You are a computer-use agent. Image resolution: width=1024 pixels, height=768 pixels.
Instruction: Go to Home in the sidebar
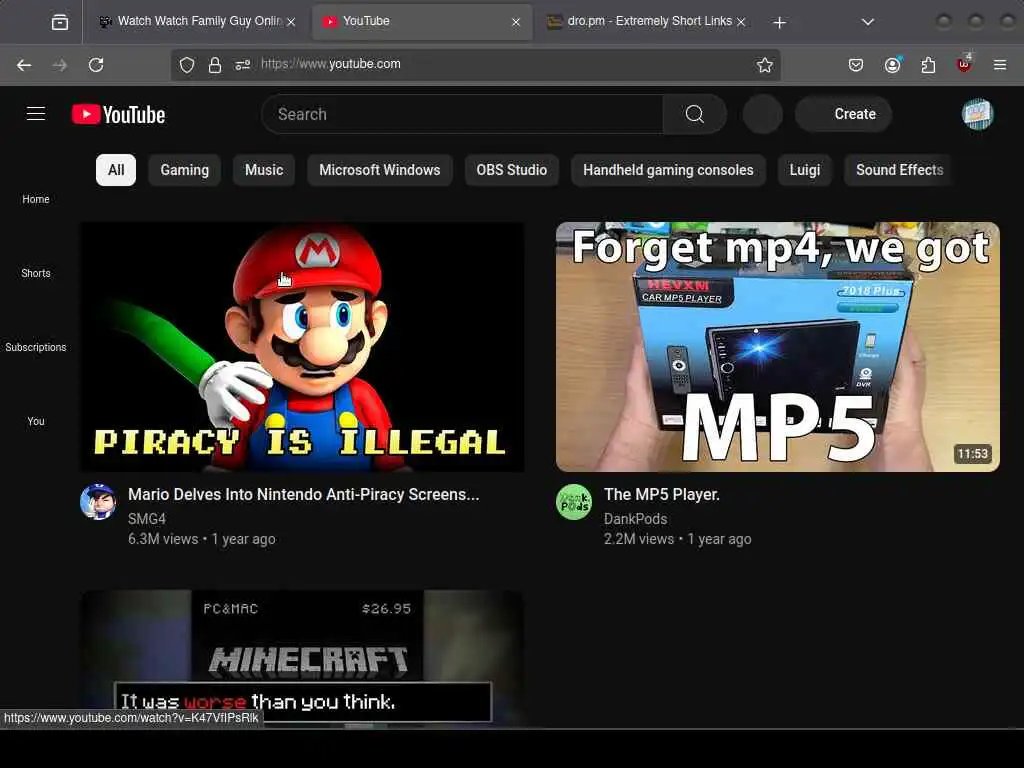coord(36,199)
